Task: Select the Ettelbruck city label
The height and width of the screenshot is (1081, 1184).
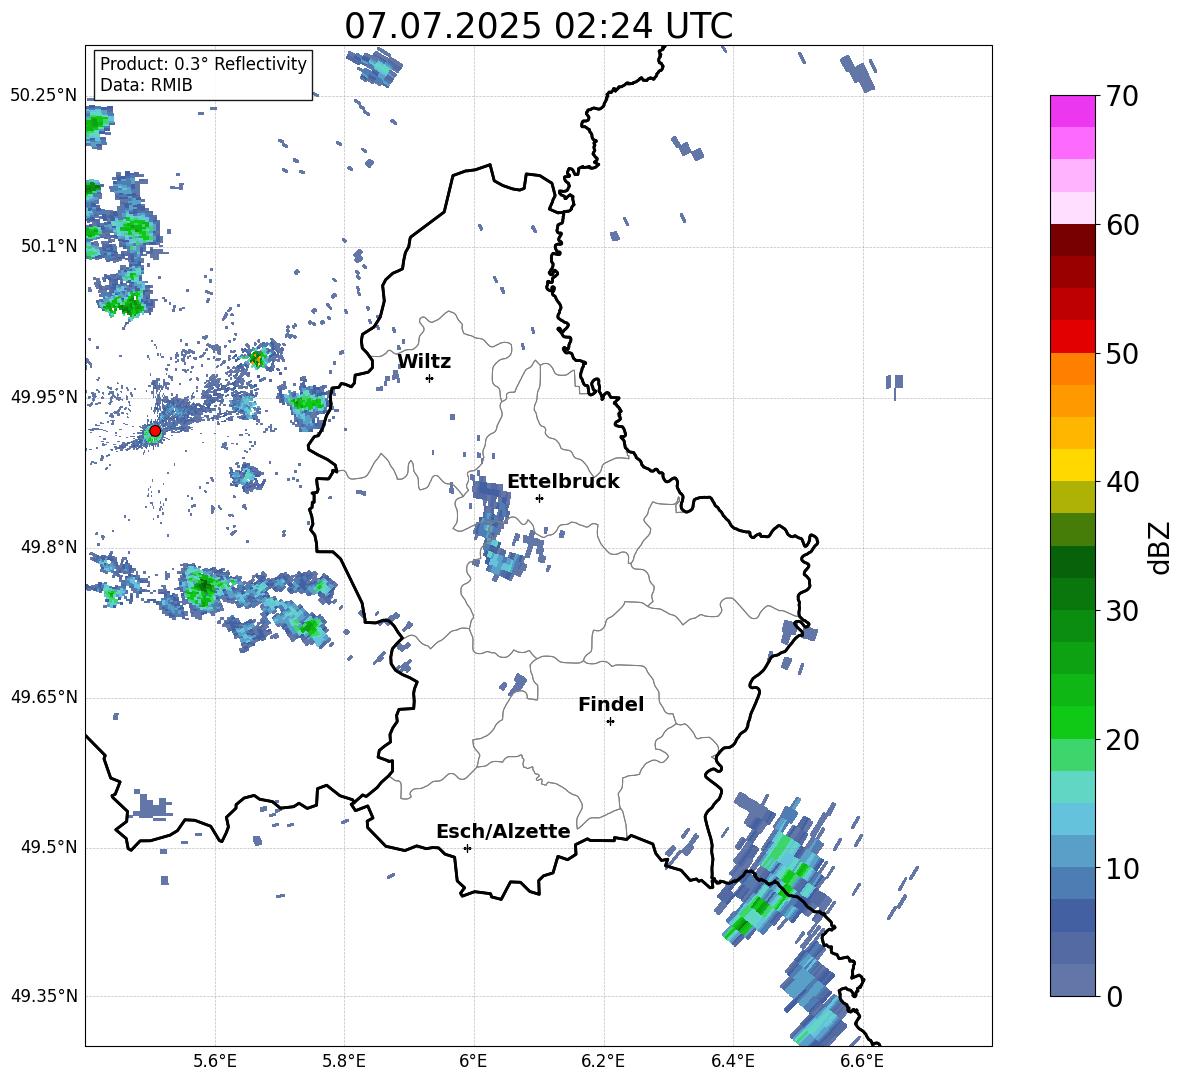Action: [x=563, y=482]
